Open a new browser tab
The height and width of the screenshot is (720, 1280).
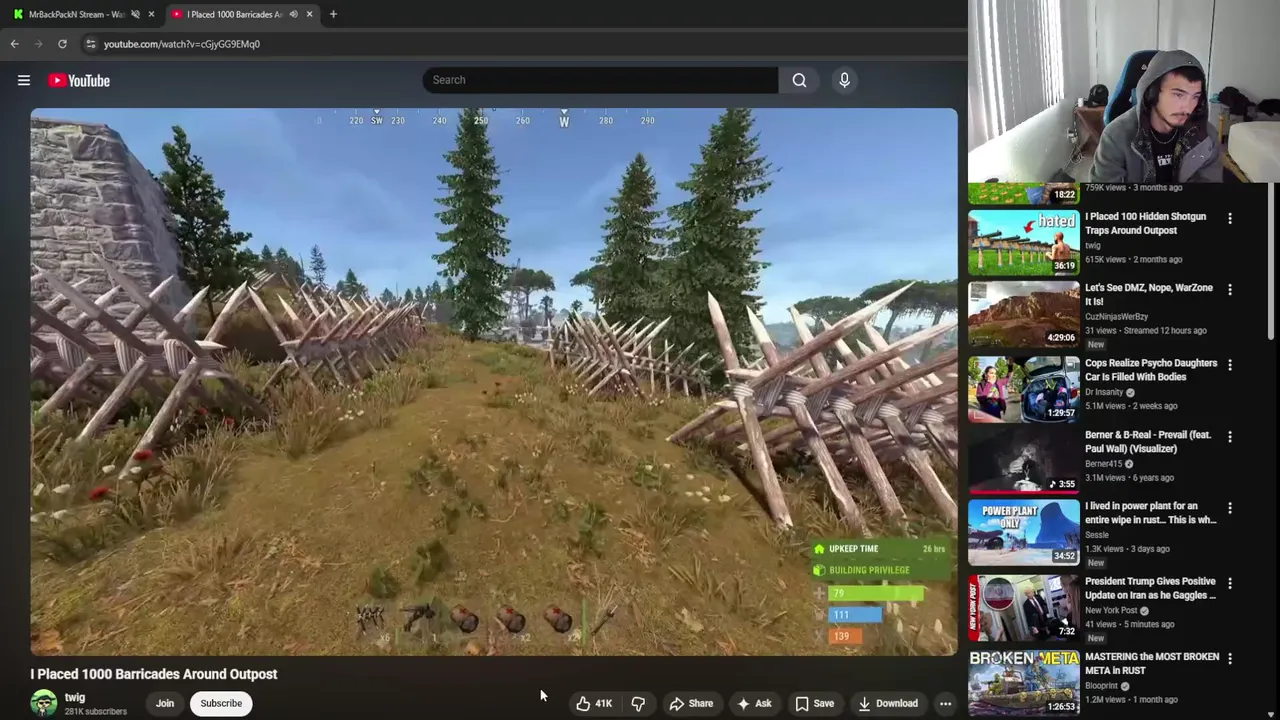(333, 14)
